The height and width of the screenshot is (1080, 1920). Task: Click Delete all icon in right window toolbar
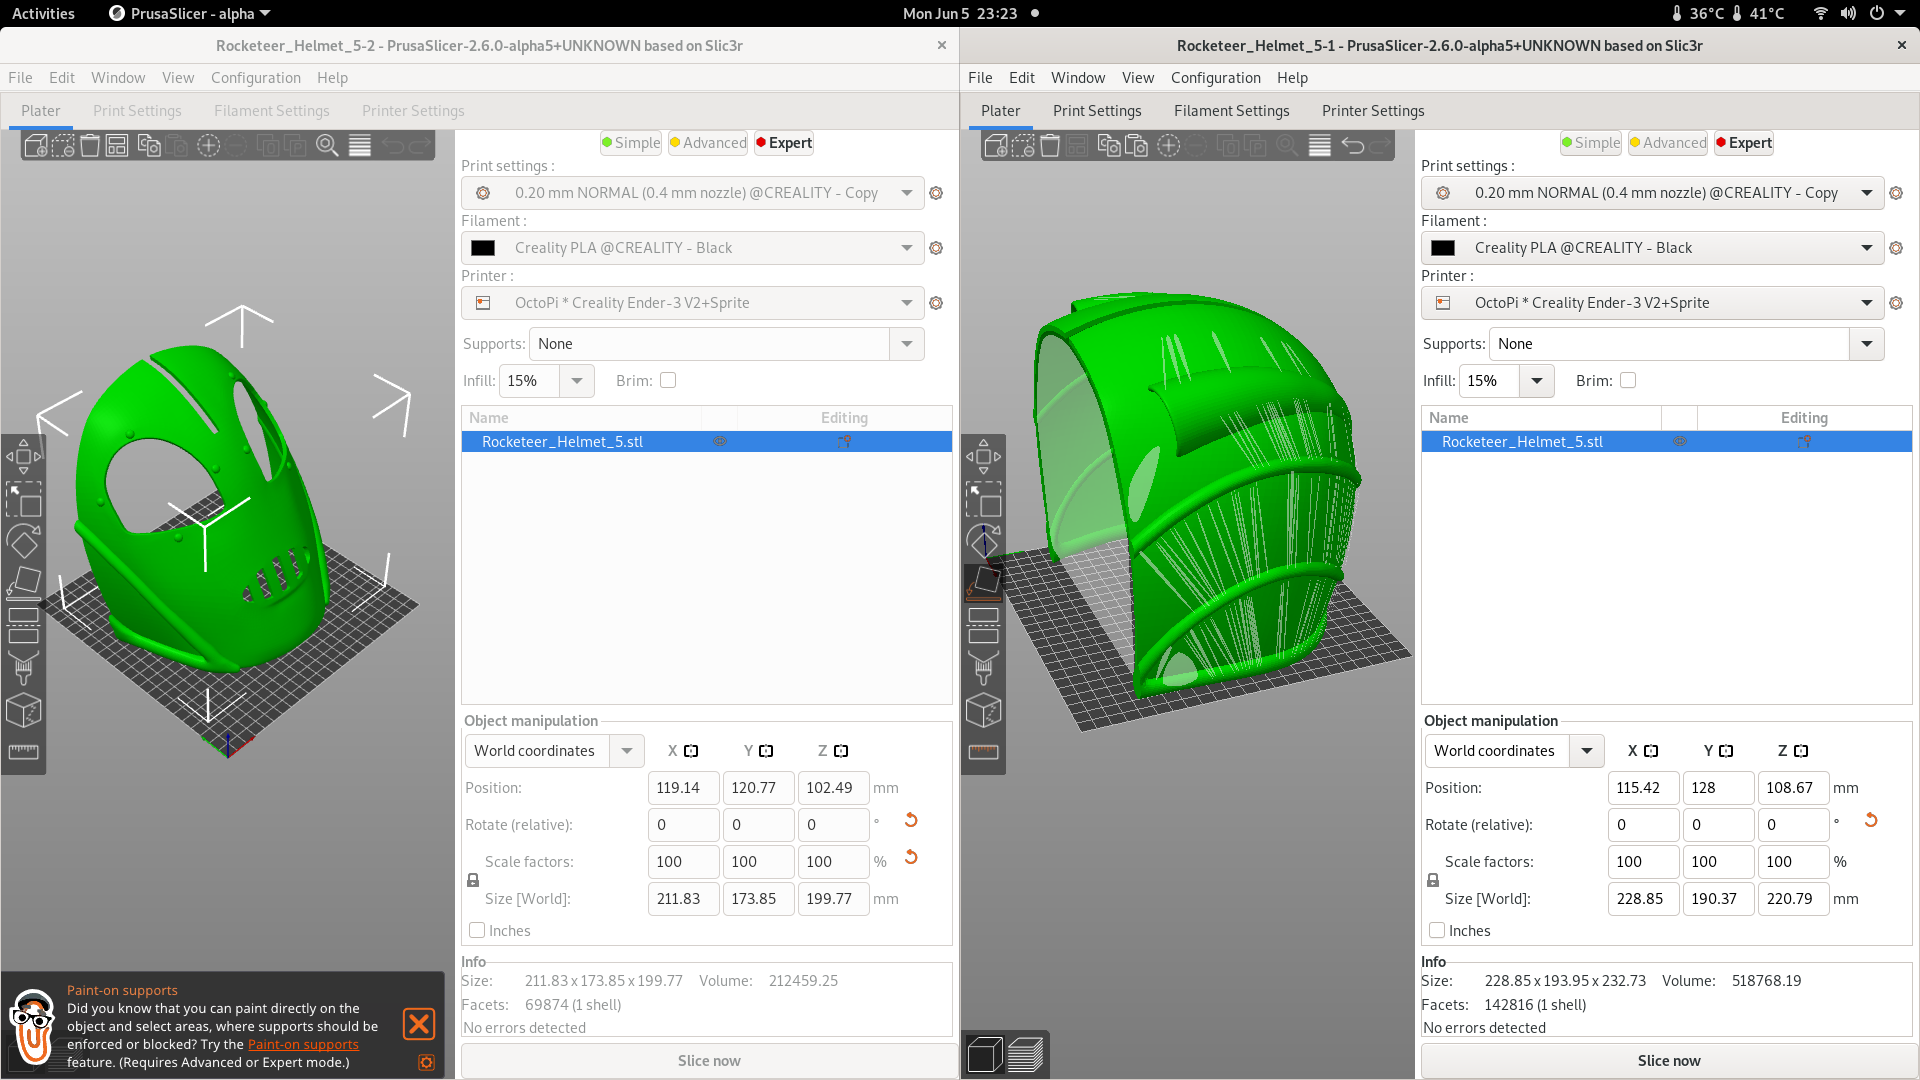click(1050, 146)
